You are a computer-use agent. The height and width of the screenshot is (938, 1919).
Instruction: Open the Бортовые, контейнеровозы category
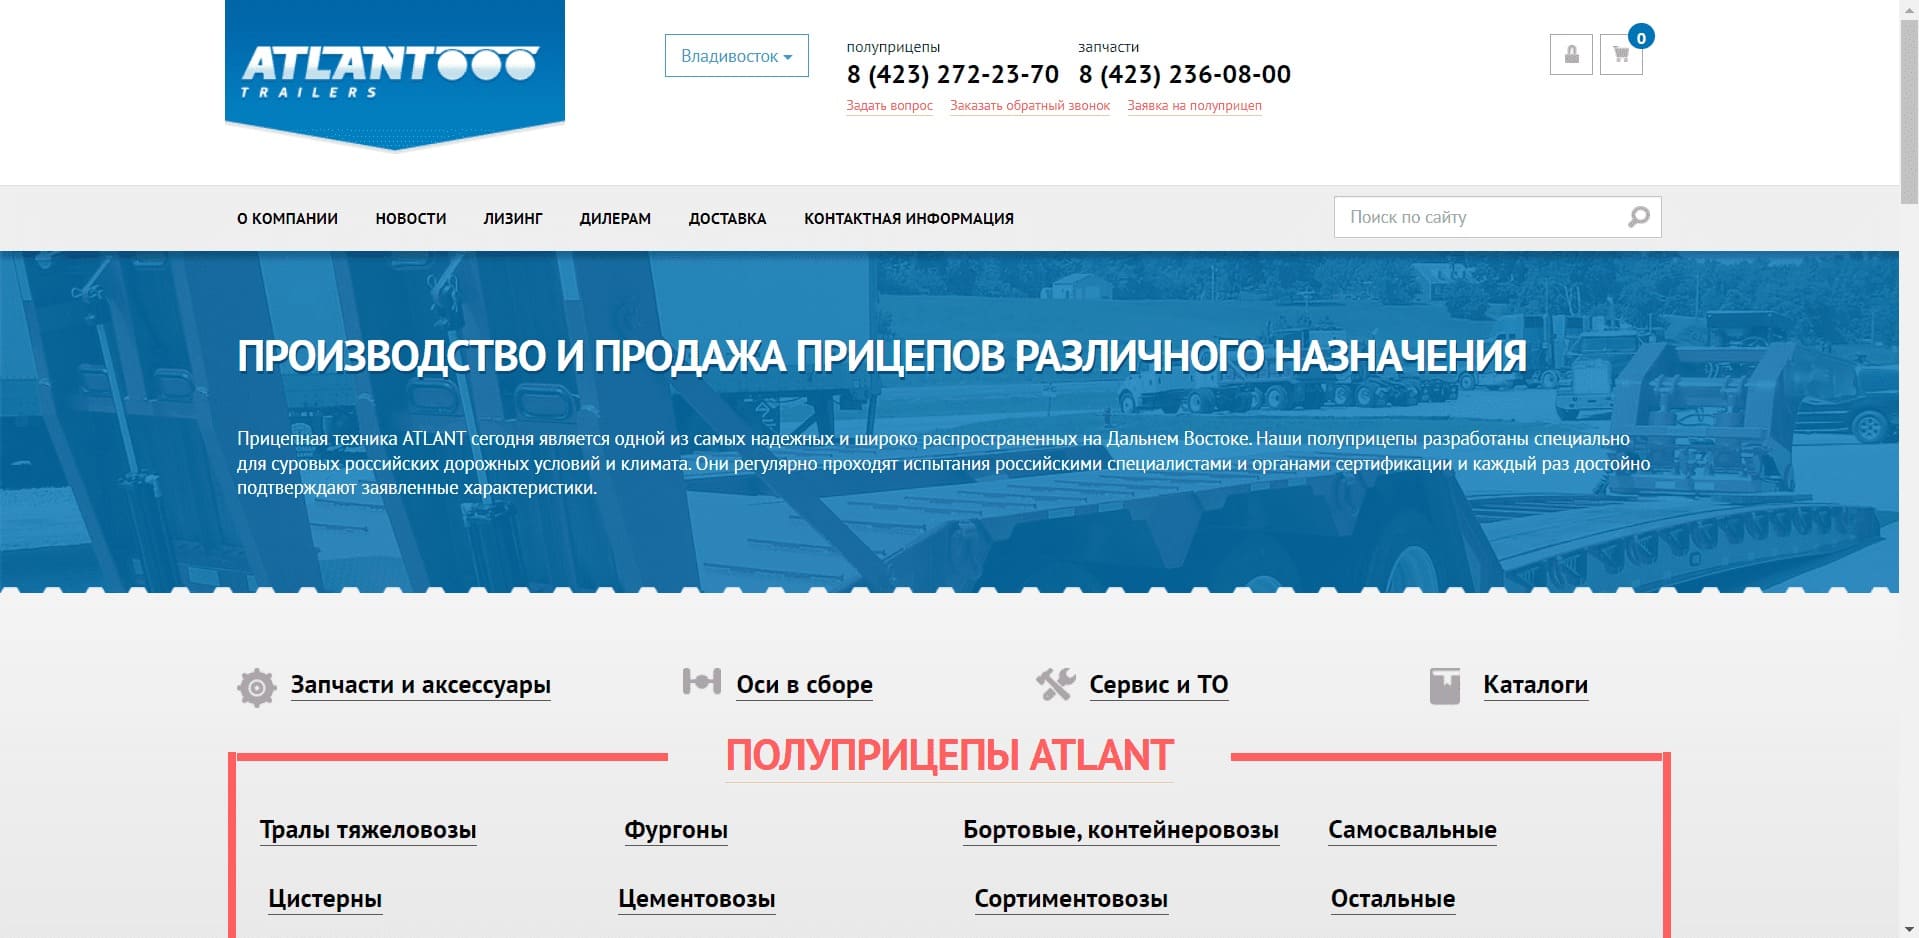[x=1121, y=830]
